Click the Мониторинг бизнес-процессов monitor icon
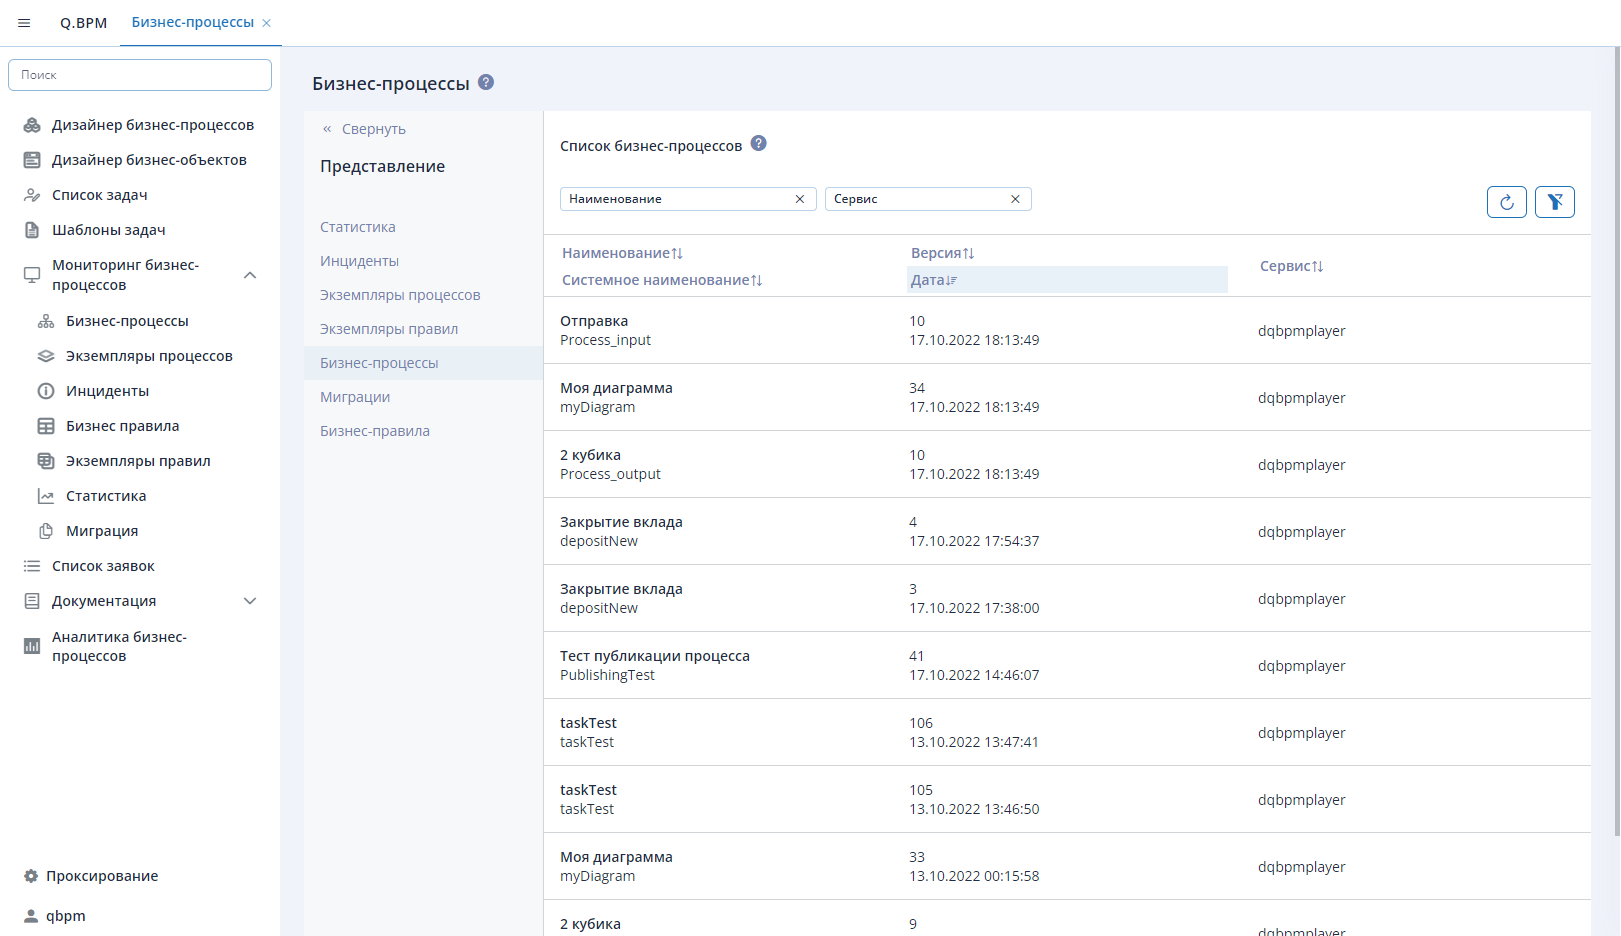Viewport: 1621px width, 936px height. pos(32,275)
